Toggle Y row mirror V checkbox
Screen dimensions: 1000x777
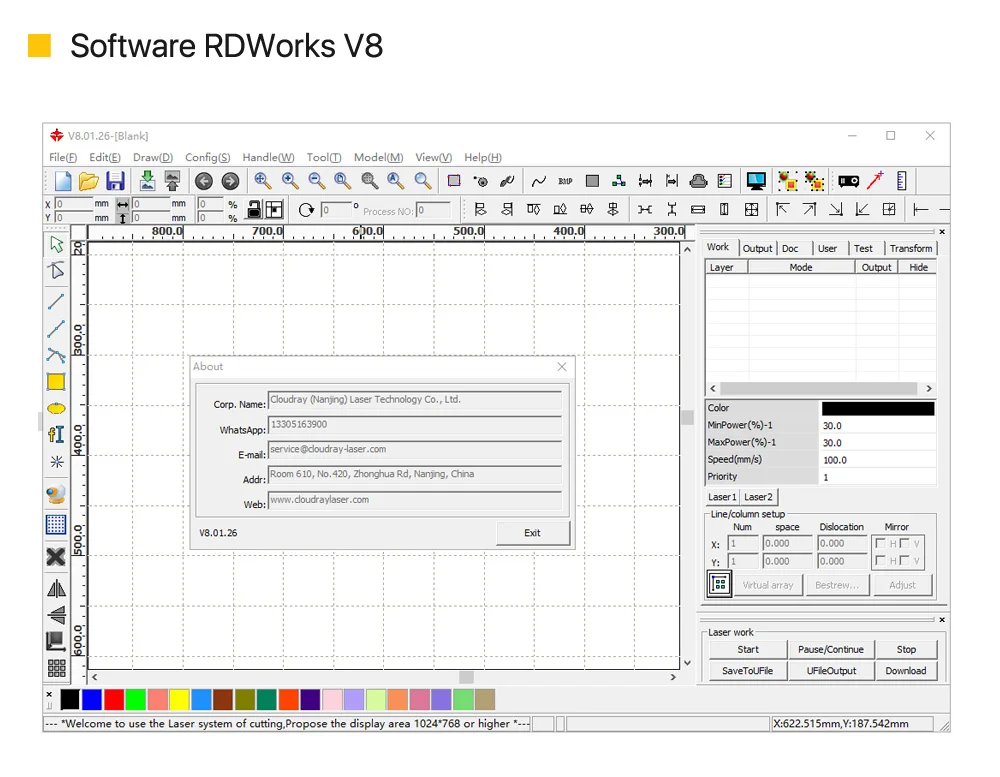point(904,561)
